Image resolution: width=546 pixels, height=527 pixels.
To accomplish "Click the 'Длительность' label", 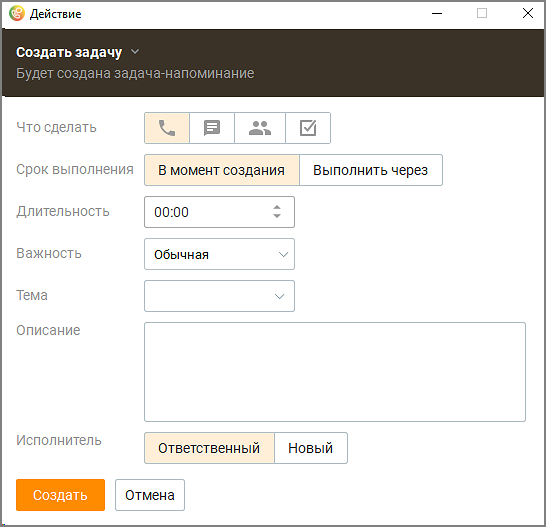I will click(63, 211).
